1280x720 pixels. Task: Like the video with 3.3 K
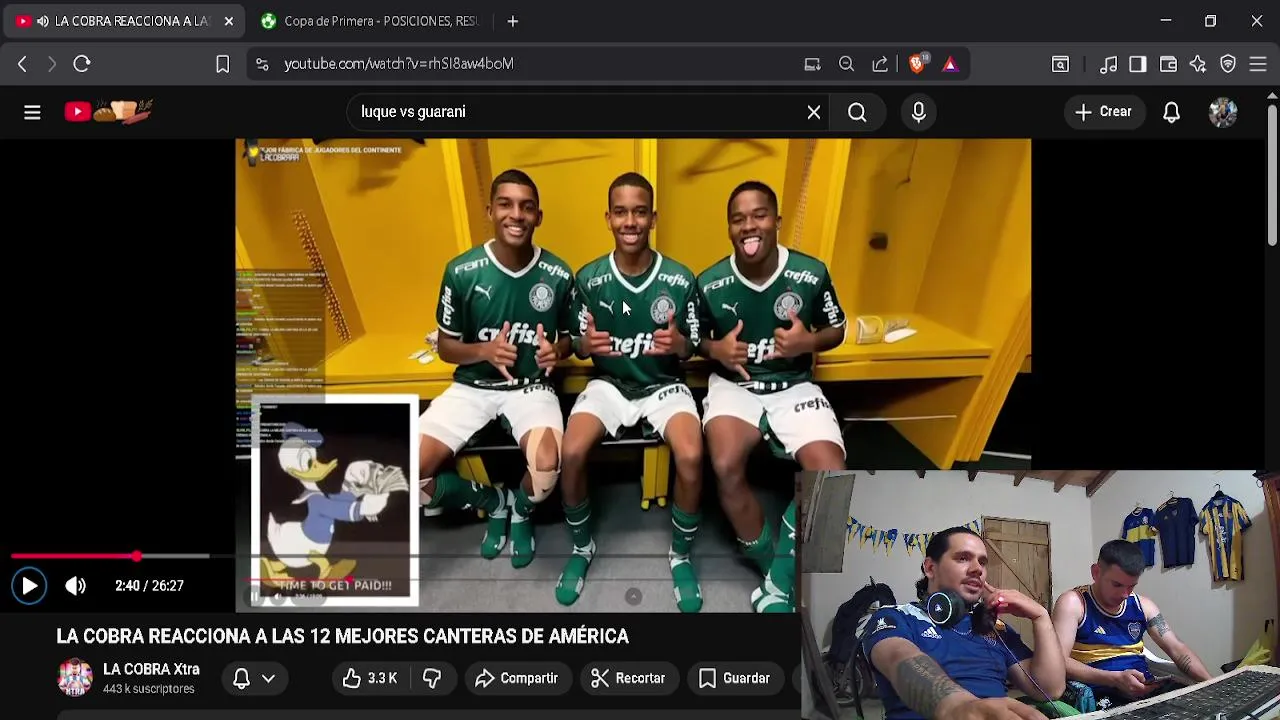tap(370, 678)
